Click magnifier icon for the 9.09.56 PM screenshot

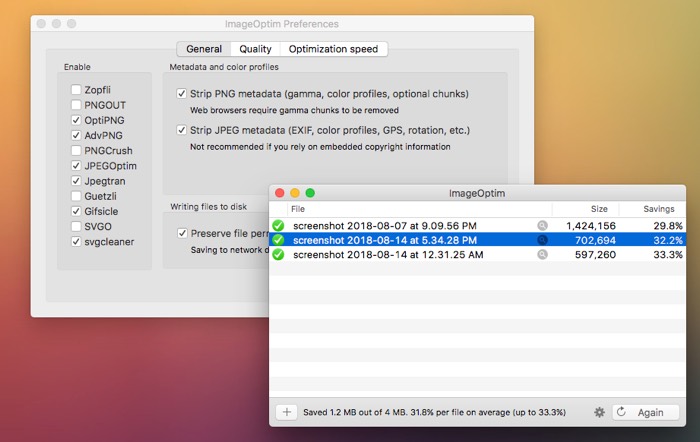click(x=542, y=225)
